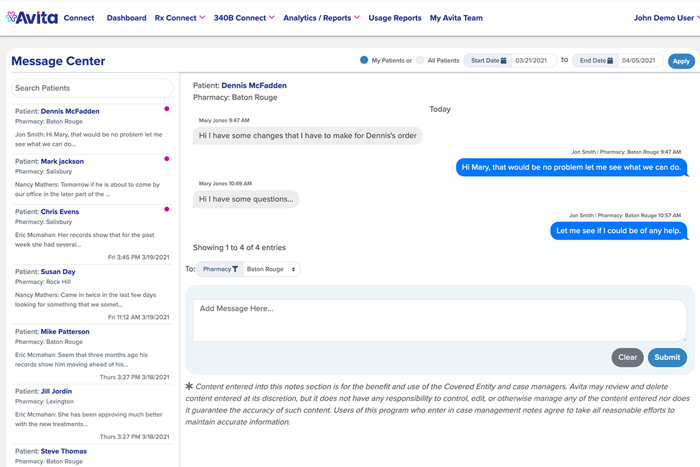
Task: Click 'Showing 1 to 4 of 4 entries' text
Action: pos(239,247)
